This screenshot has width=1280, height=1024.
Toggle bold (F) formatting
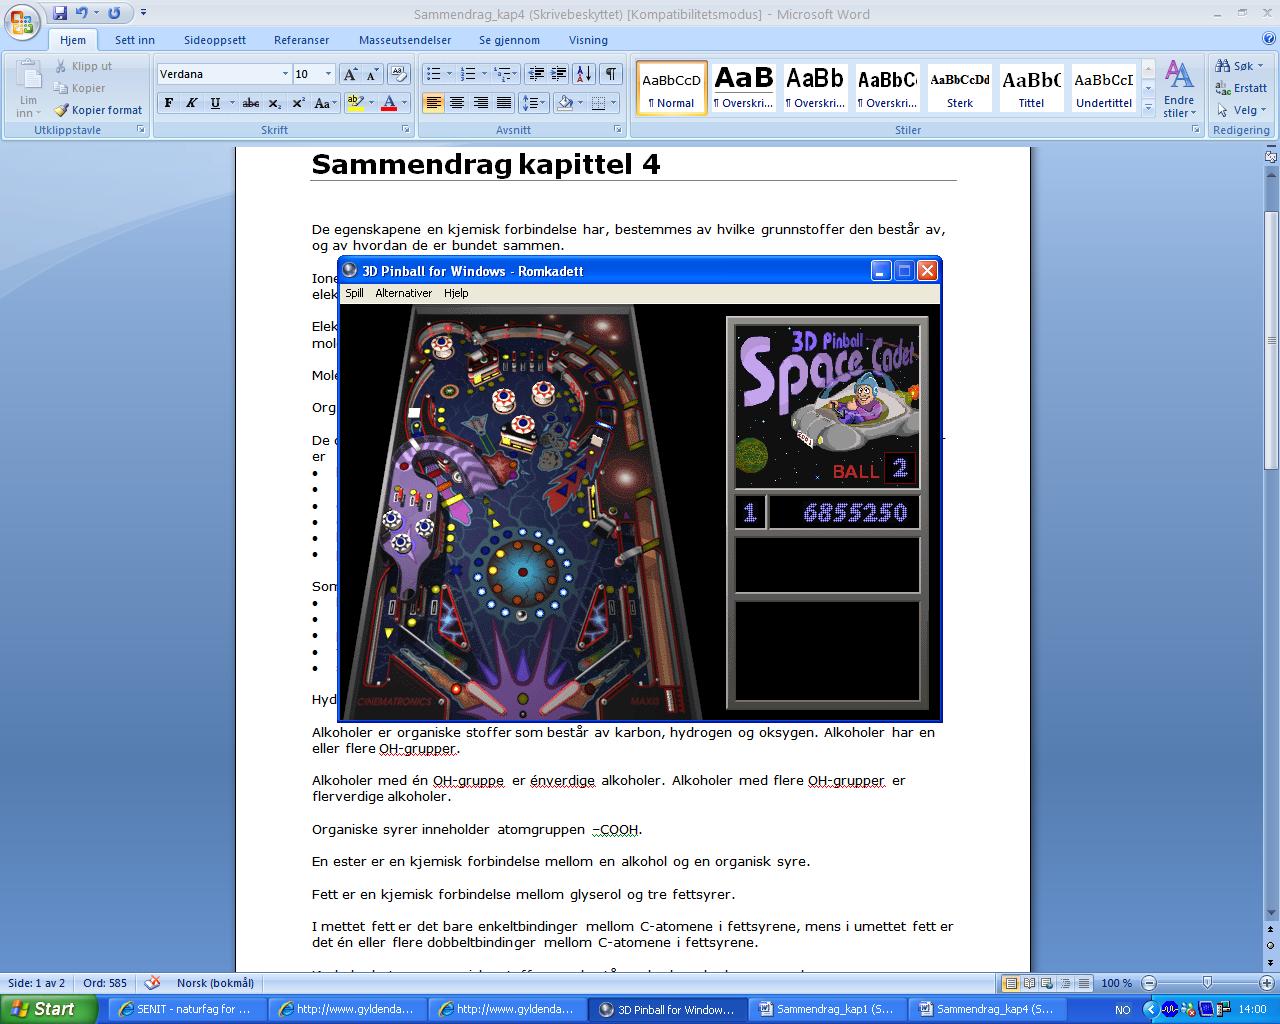point(168,103)
